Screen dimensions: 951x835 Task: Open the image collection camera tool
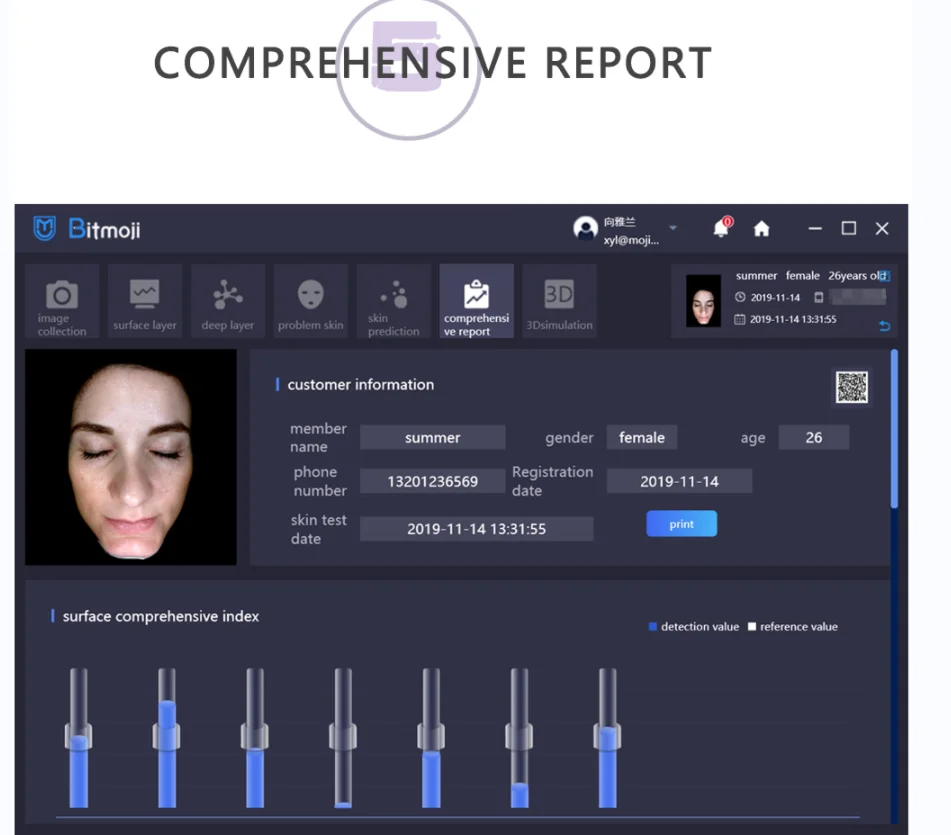point(62,302)
